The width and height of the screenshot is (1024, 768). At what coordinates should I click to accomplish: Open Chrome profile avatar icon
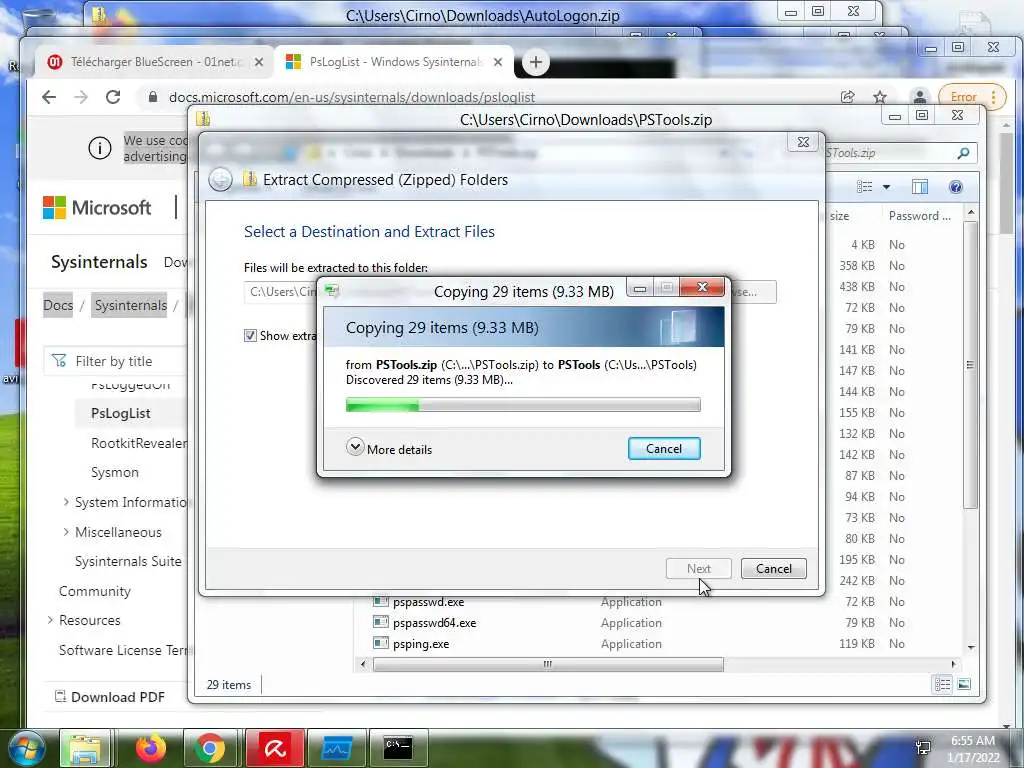pyautogui.click(x=920, y=97)
